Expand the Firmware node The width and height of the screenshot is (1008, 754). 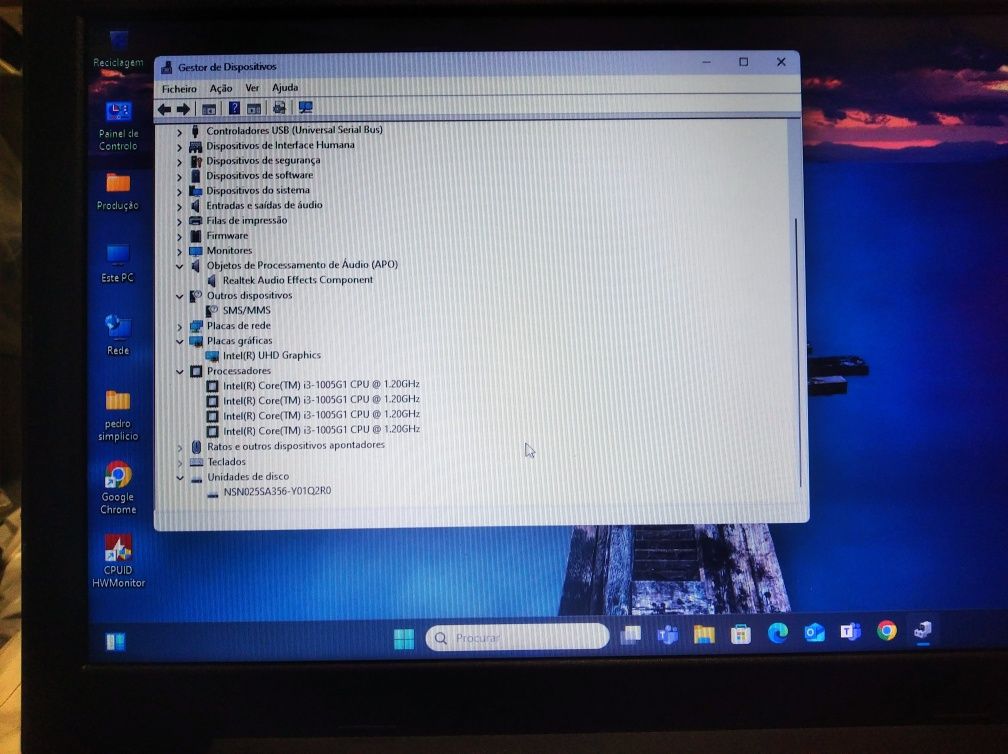[x=179, y=237]
